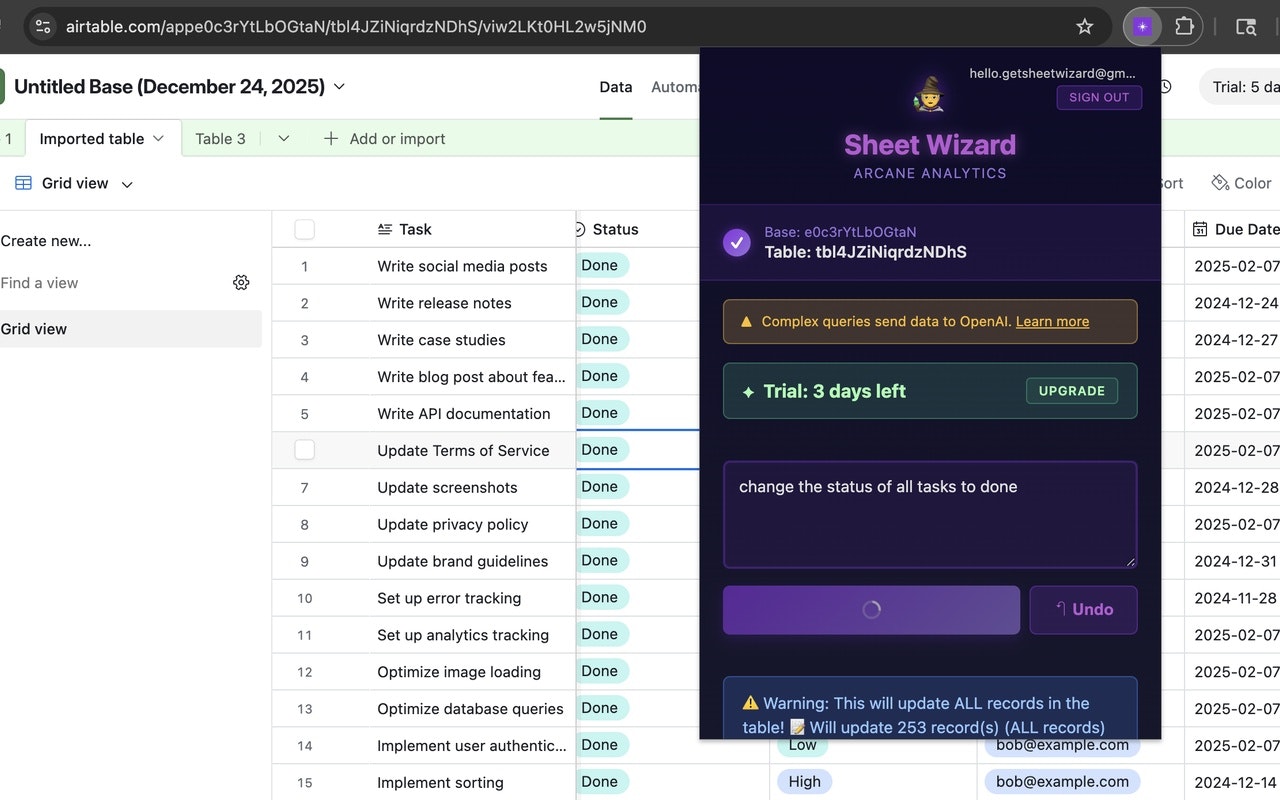Click the grid view icon beside Grid view label
The image size is (1280, 800).
[x=22, y=183]
